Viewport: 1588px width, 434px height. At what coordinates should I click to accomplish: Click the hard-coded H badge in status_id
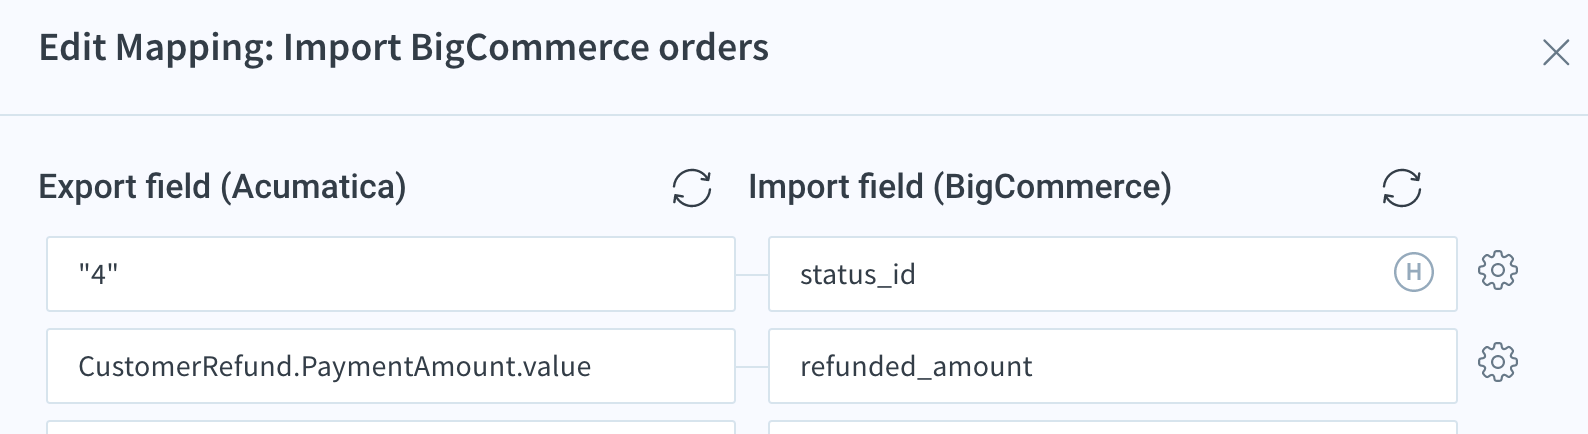[x=1414, y=271]
